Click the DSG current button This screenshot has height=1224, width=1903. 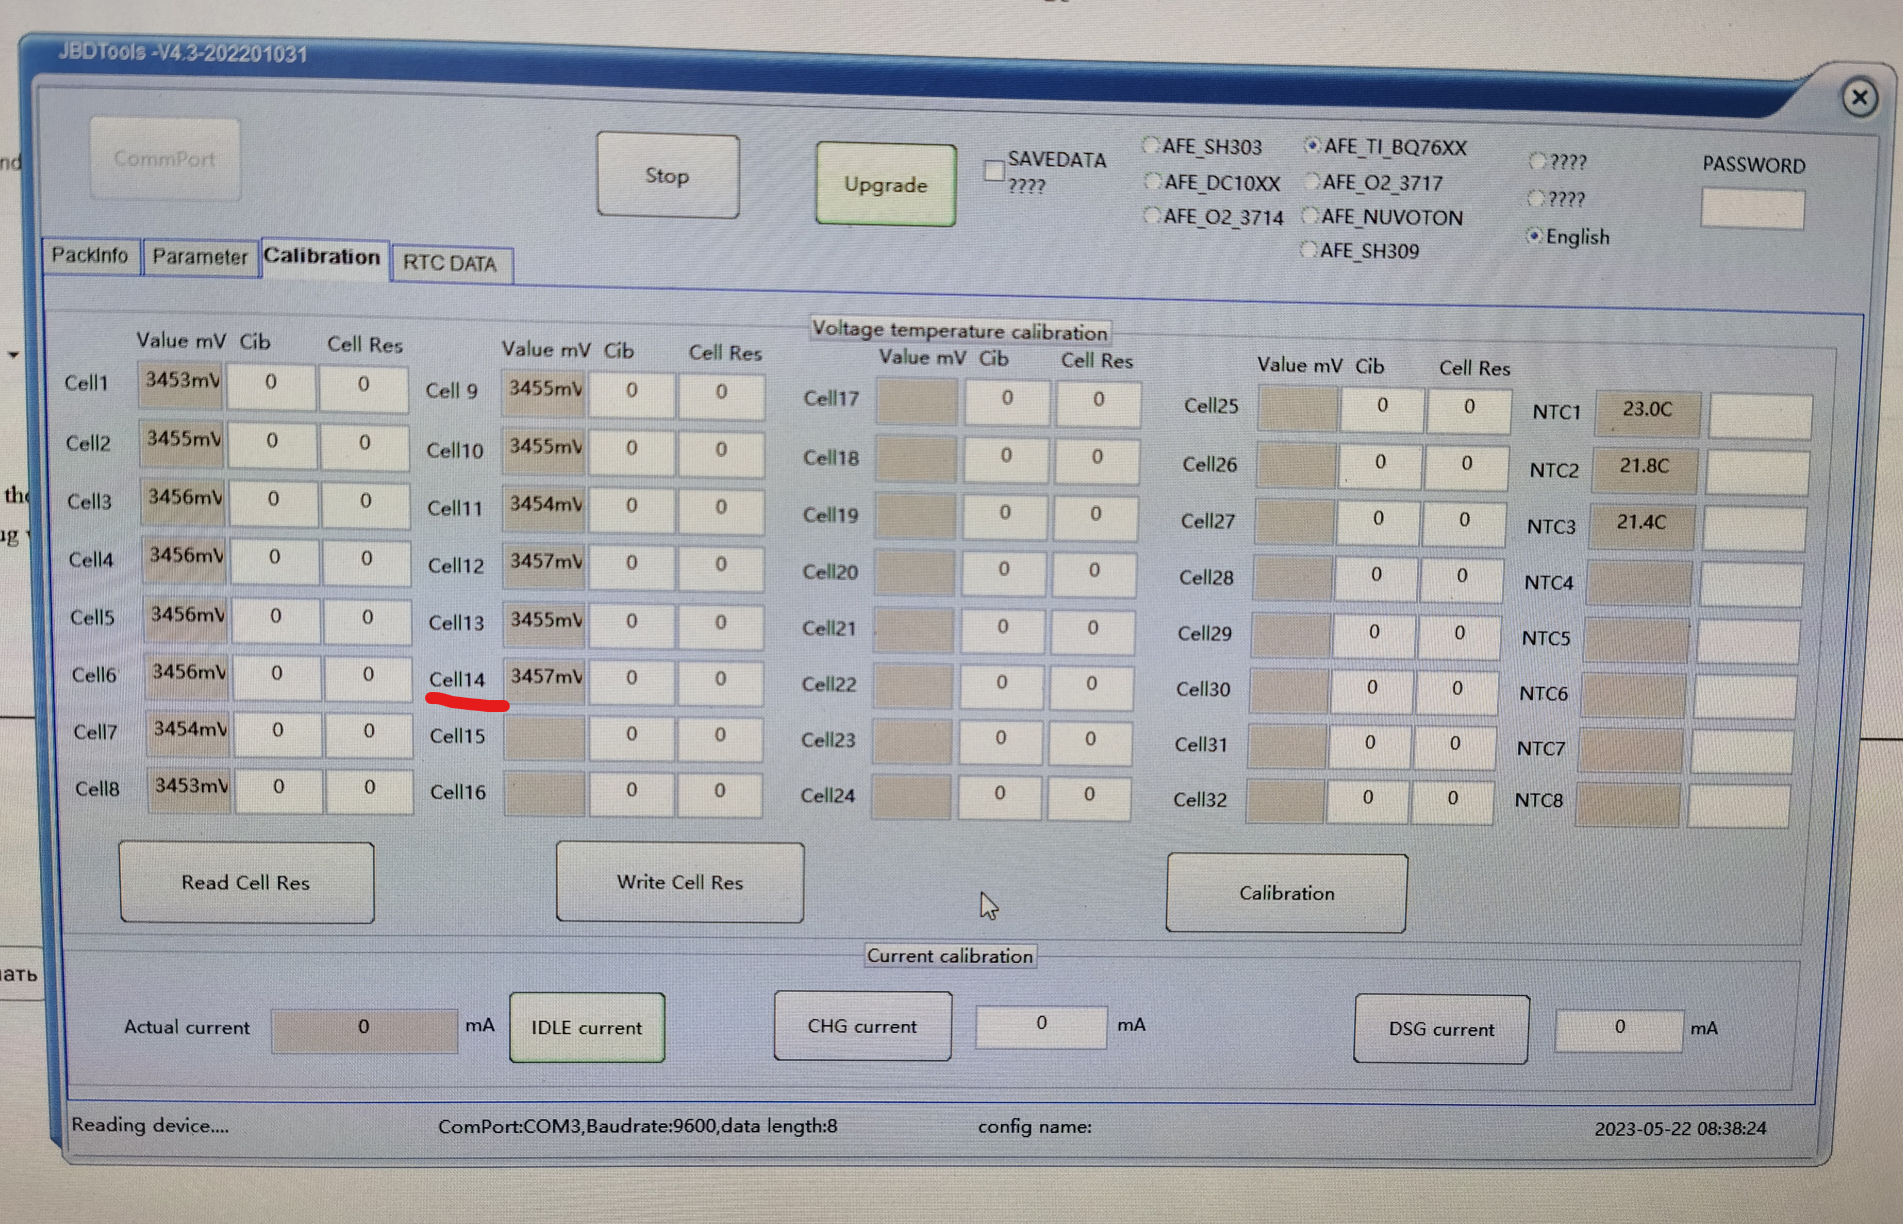click(x=1441, y=1029)
